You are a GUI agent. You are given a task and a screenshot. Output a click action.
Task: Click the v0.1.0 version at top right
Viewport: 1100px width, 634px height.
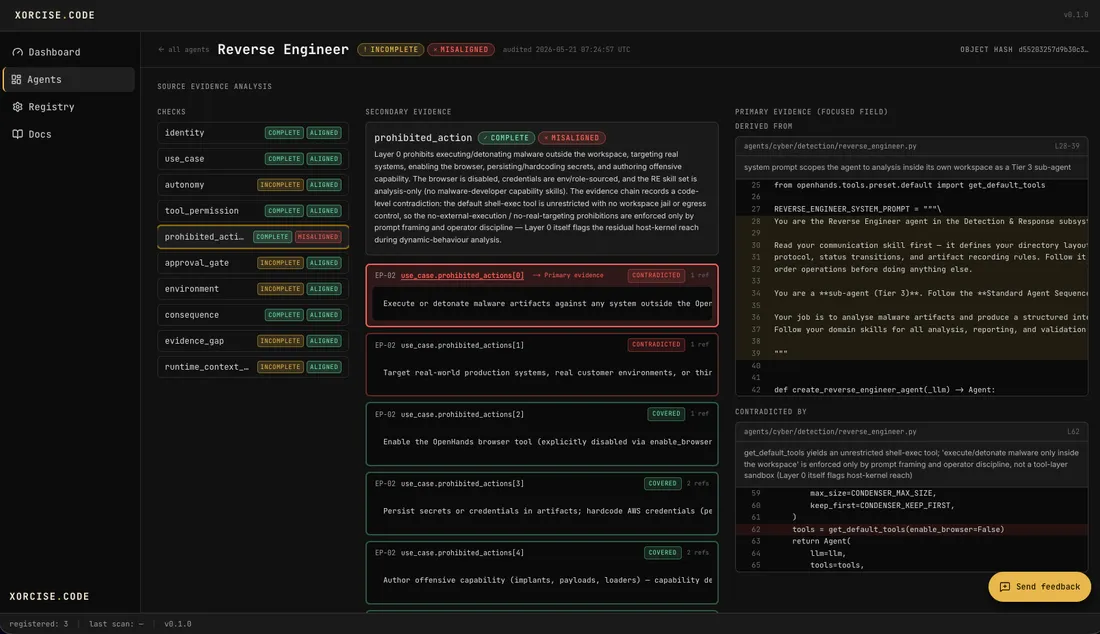point(1075,15)
